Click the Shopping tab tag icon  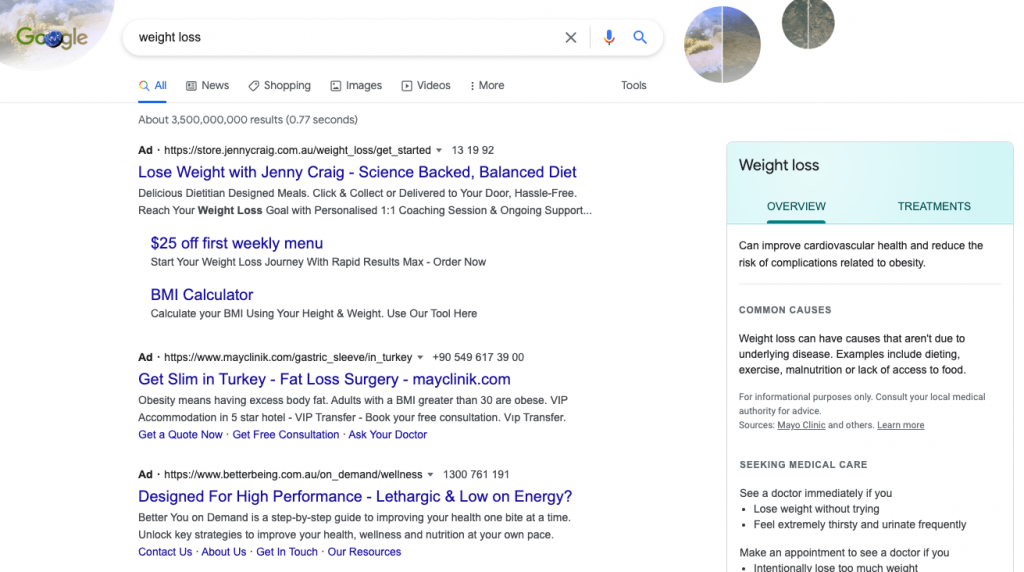[x=253, y=86]
